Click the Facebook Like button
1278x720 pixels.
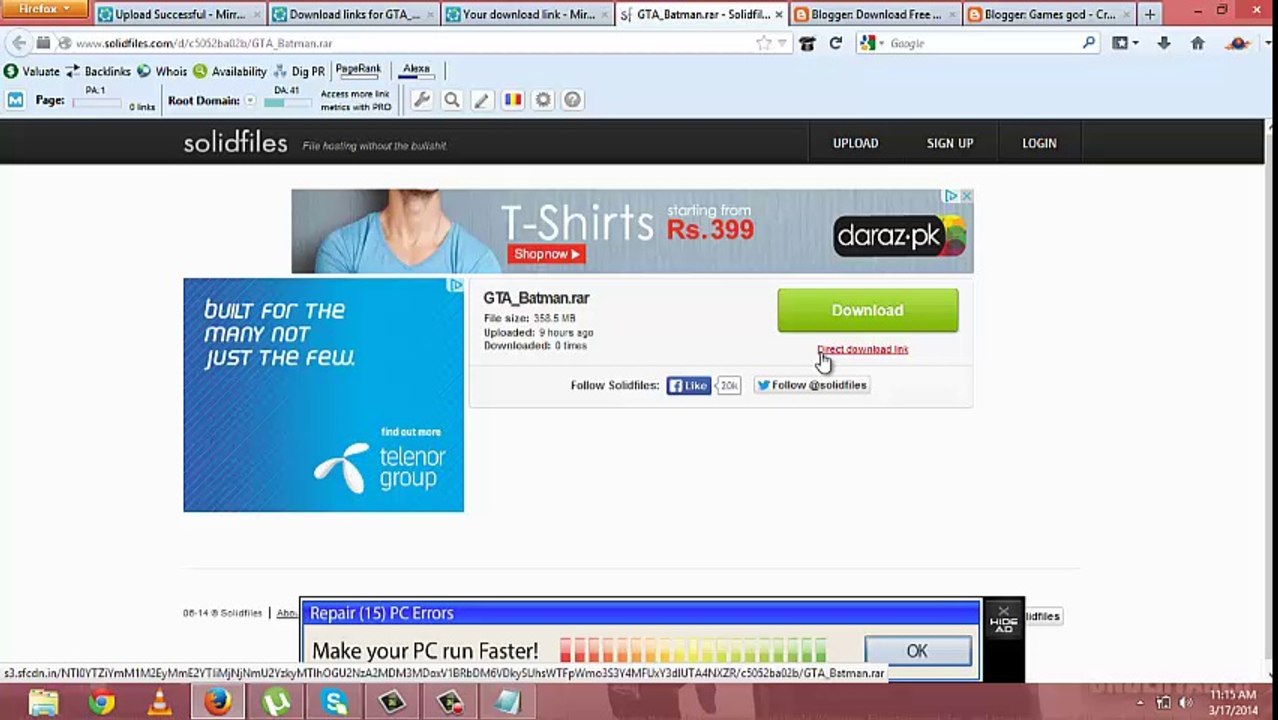(x=689, y=385)
